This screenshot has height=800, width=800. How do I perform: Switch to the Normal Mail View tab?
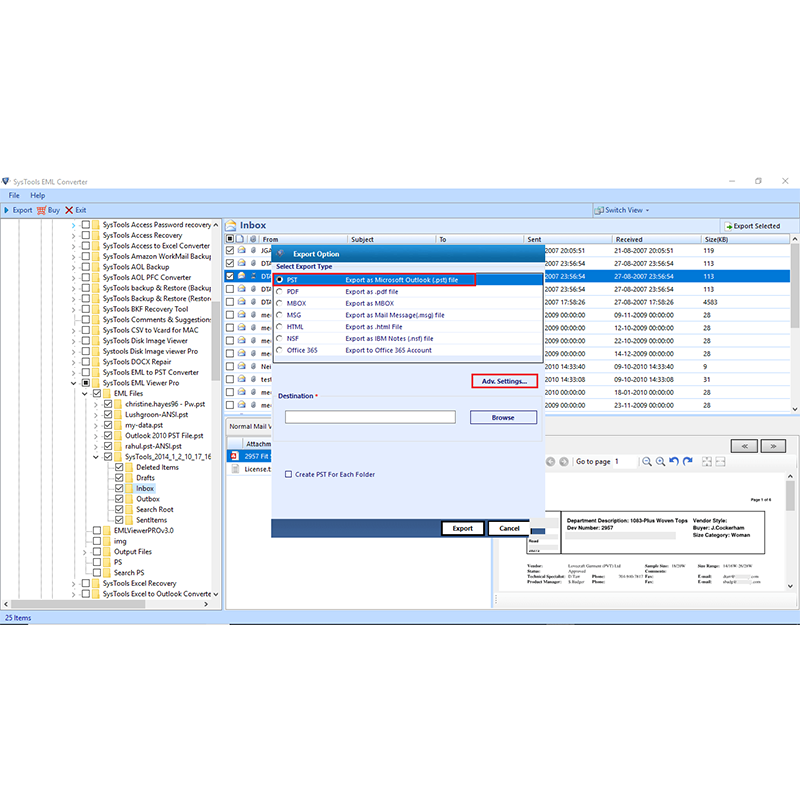tap(249, 427)
